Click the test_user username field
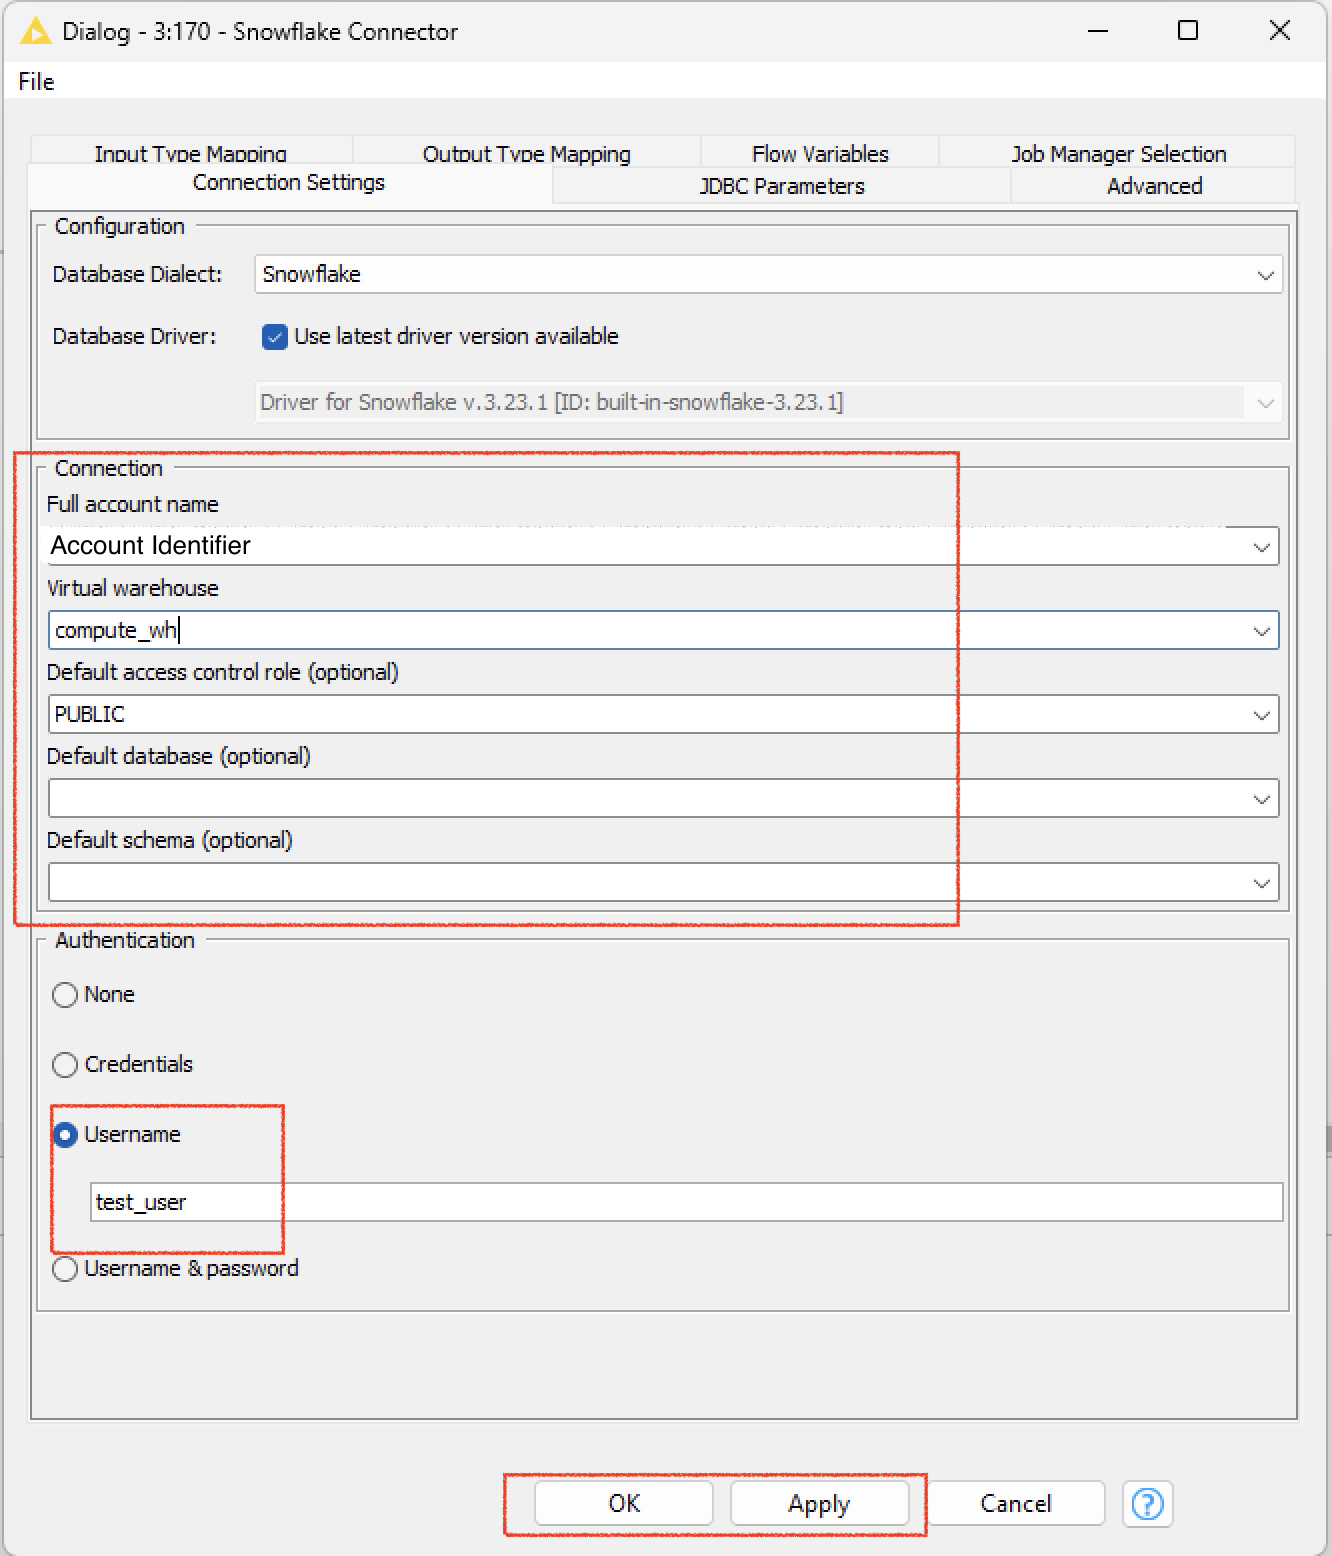The height and width of the screenshot is (1556, 1332). [x=400, y=1201]
